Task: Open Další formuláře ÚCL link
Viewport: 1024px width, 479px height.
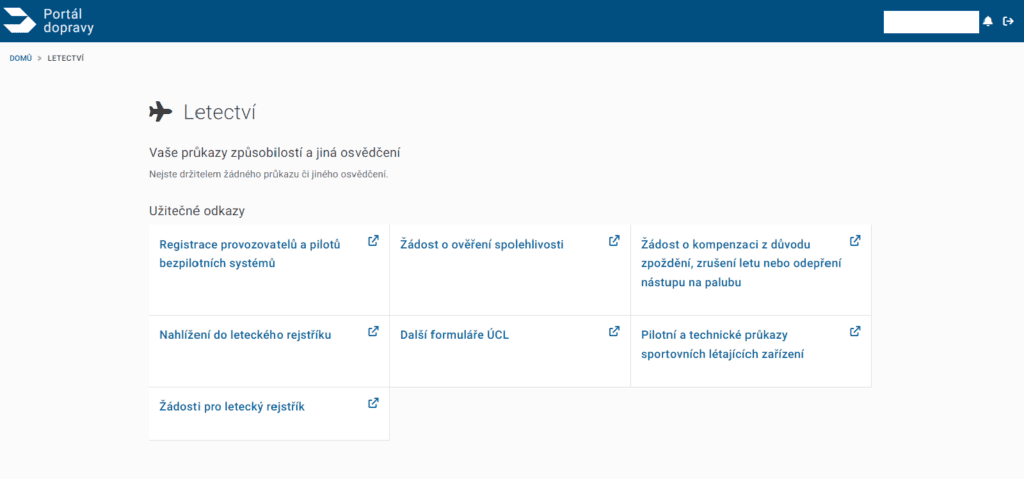Action: click(455, 335)
